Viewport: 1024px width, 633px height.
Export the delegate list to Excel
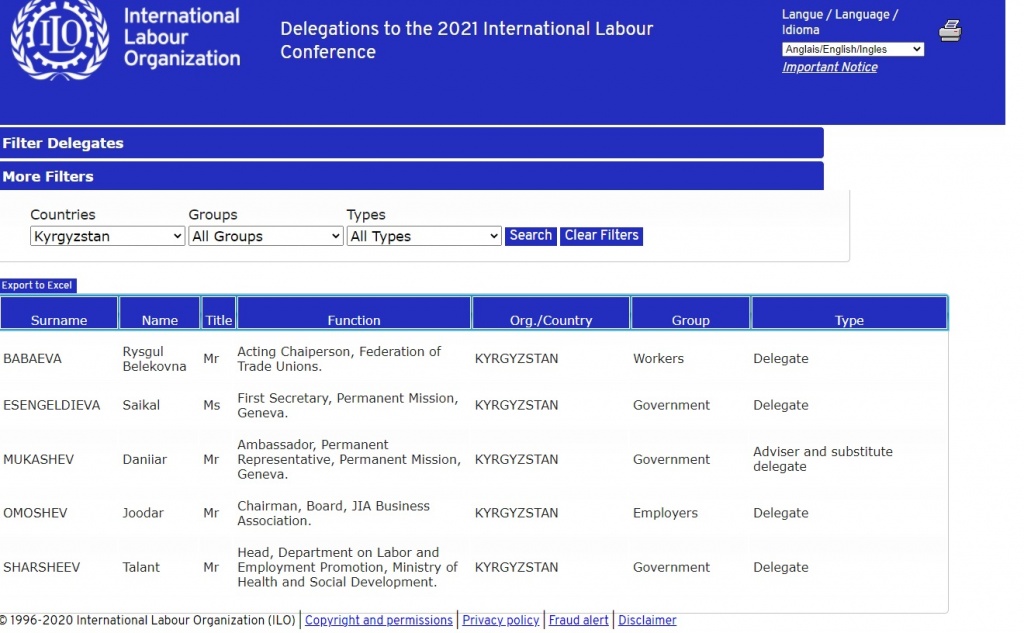(38, 286)
